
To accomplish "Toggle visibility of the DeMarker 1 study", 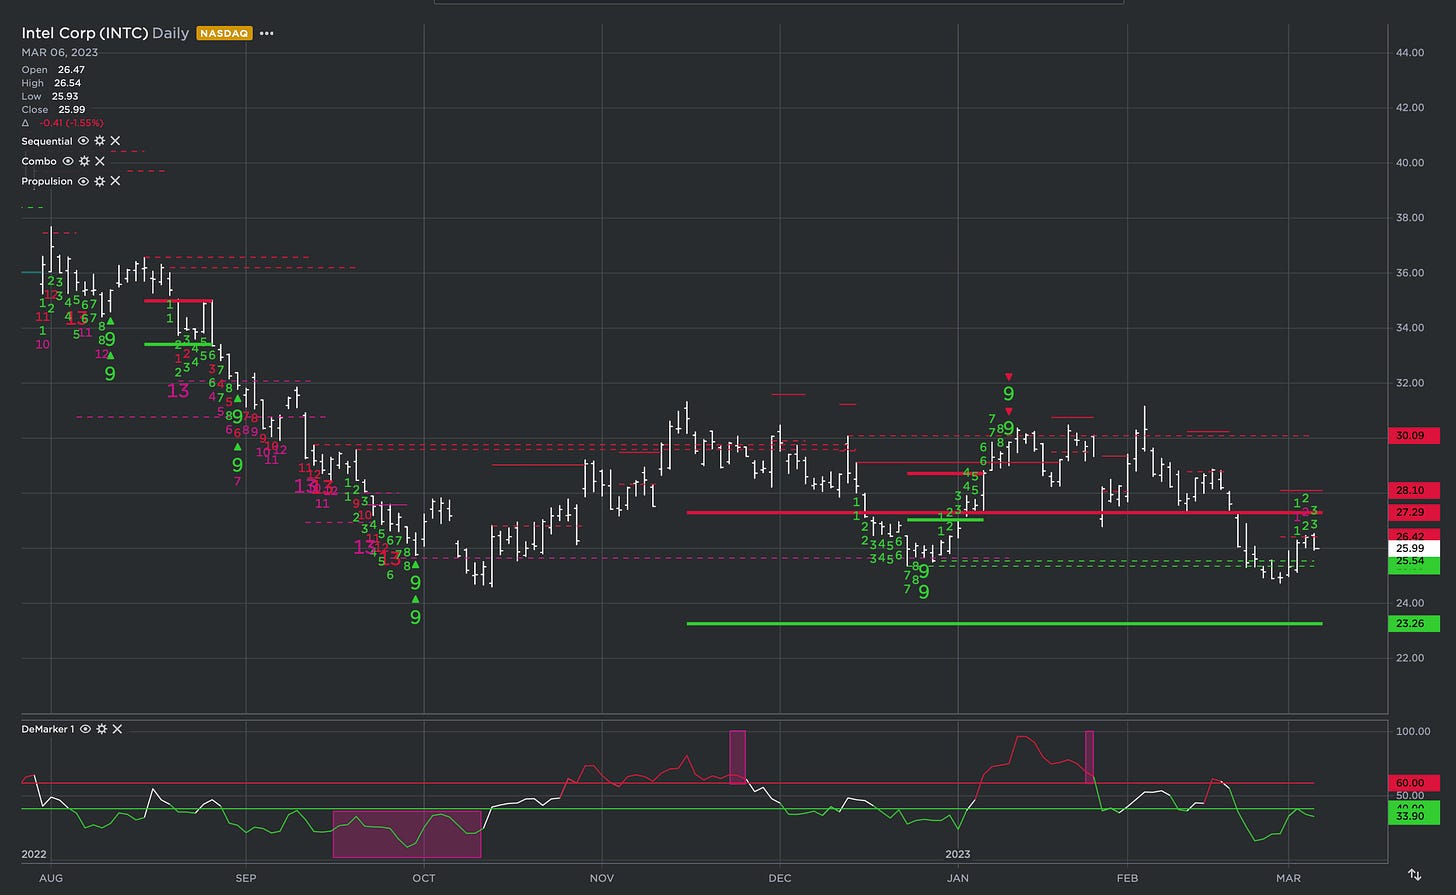I will [x=86, y=729].
